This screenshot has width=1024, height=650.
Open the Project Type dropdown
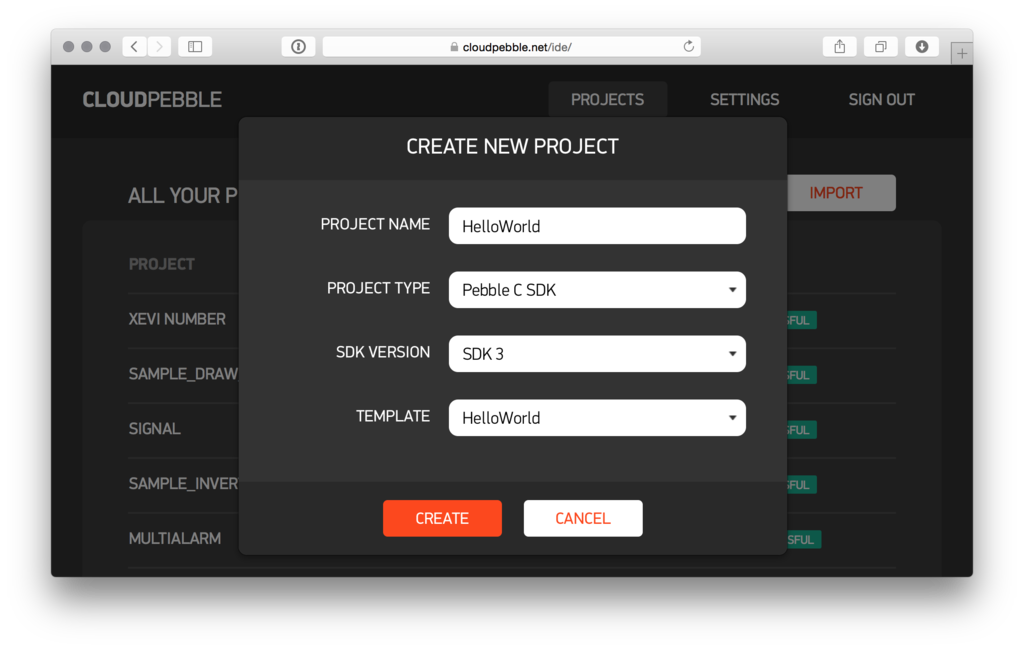pyautogui.click(x=597, y=289)
